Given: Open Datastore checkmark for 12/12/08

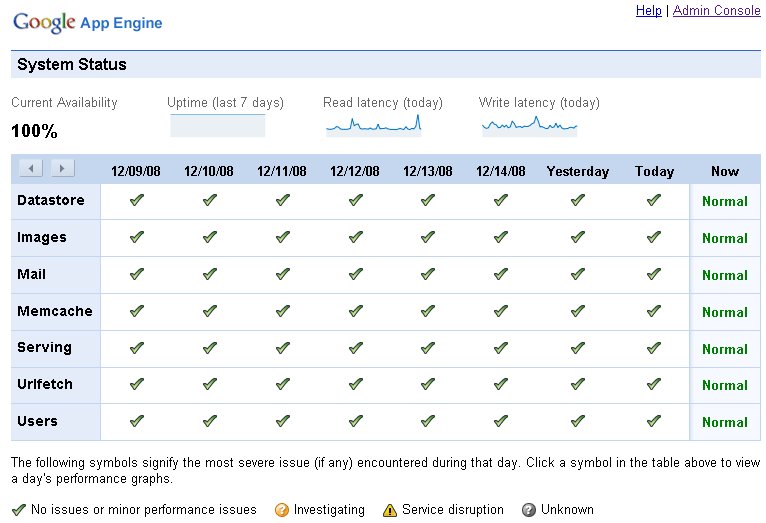Looking at the screenshot, I should pyautogui.click(x=355, y=200).
